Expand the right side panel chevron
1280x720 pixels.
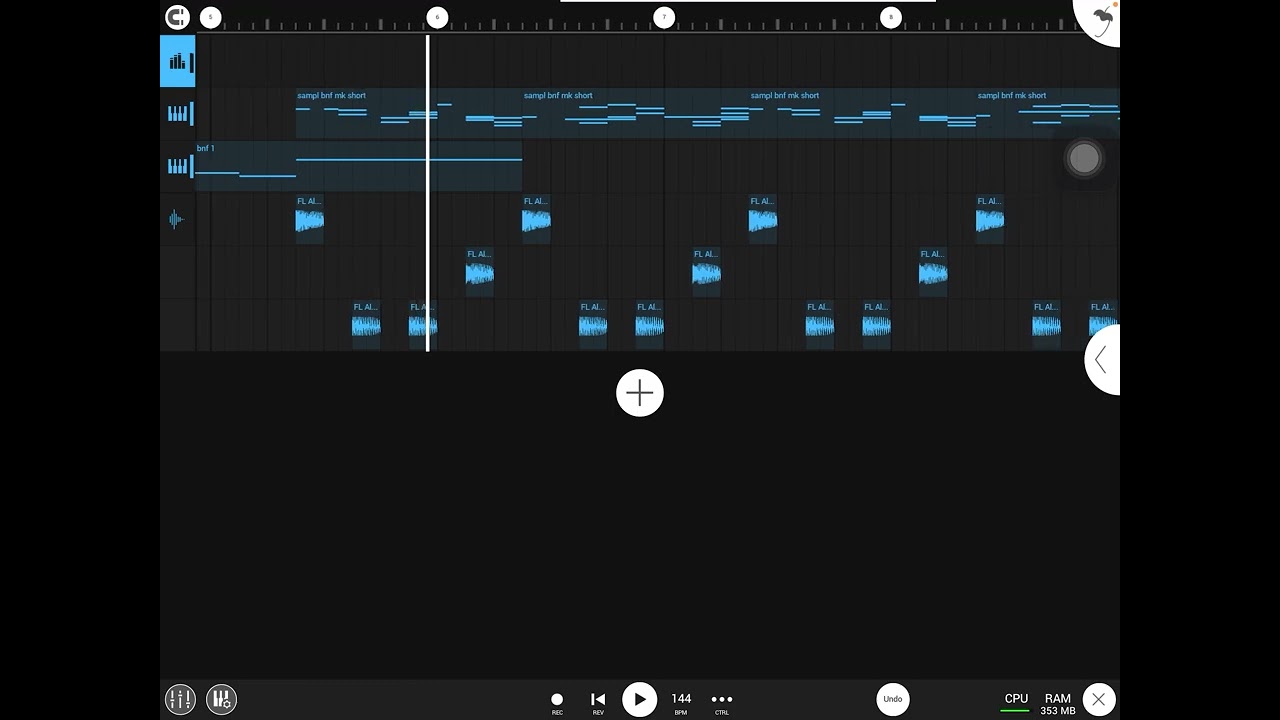click(x=1101, y=360)
